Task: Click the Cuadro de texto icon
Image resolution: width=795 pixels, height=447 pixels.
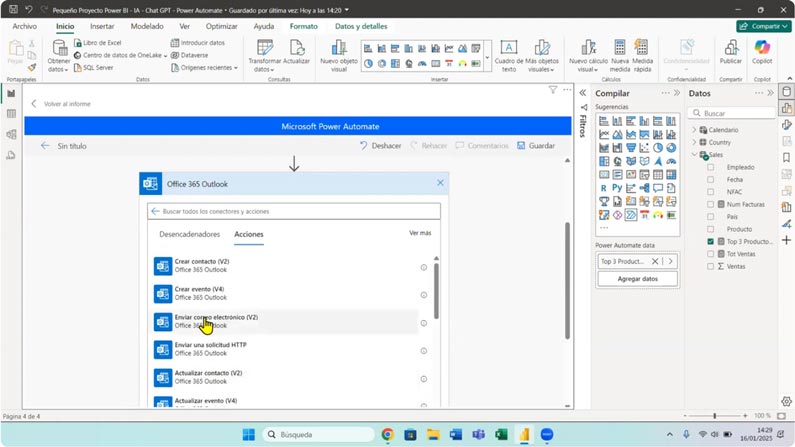Action: pyautogui.click(x=508, y=49)
